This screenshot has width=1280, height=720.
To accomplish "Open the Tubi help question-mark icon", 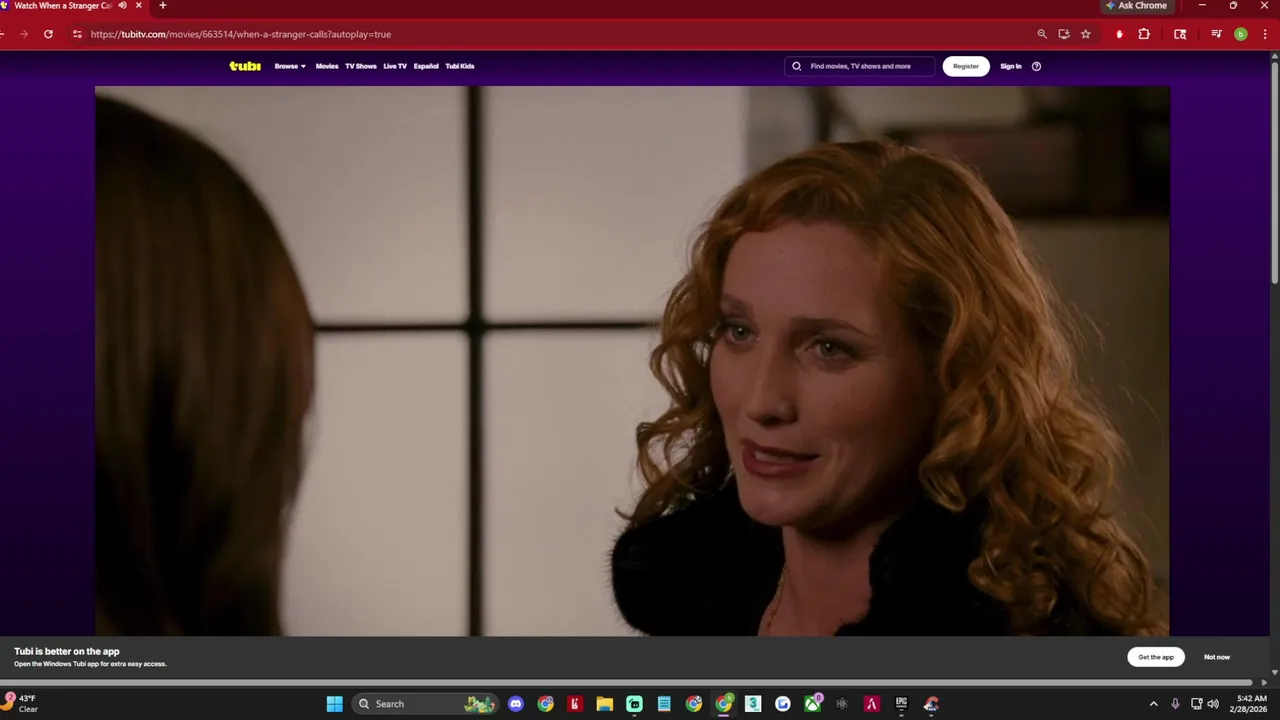I will [1036, 66].
